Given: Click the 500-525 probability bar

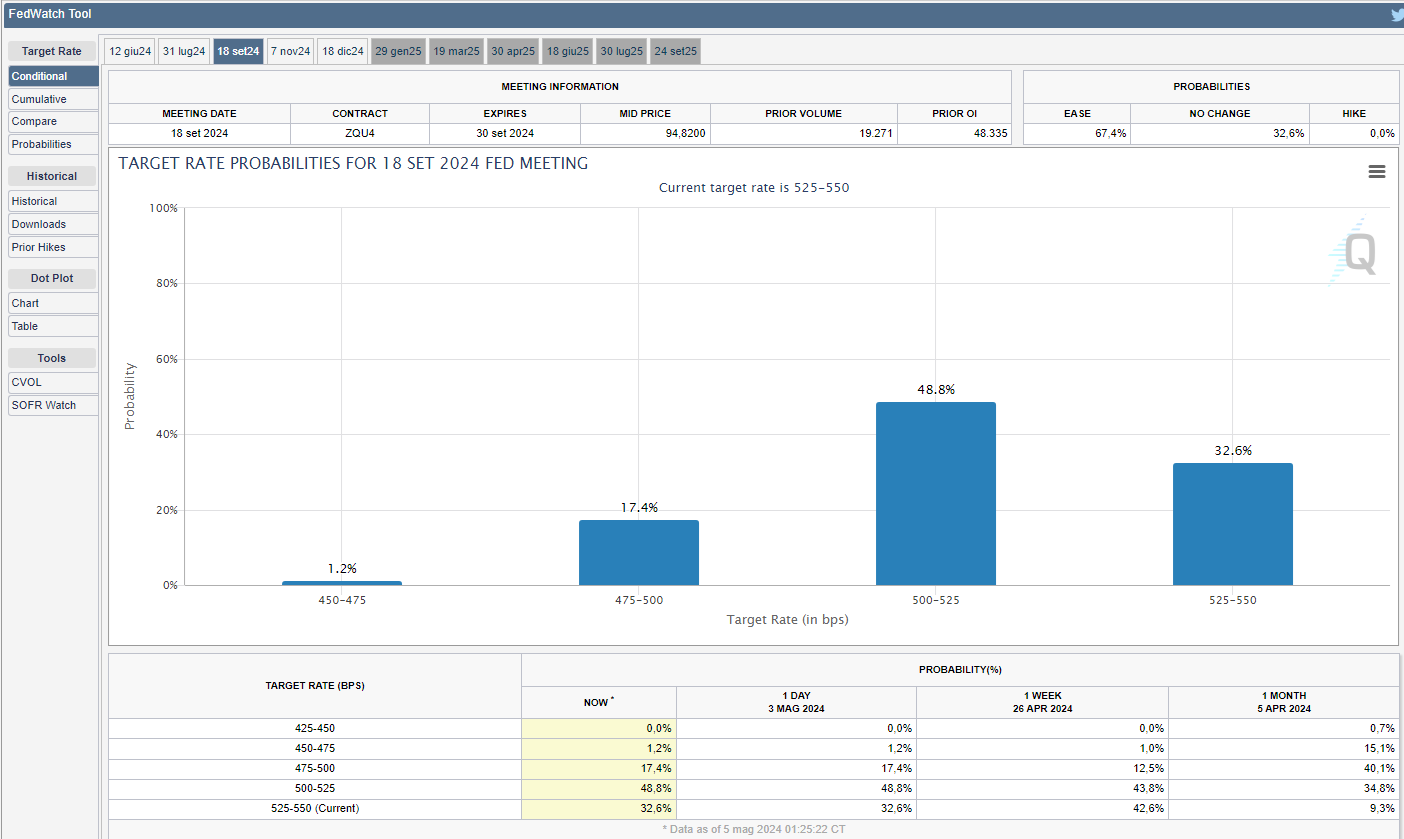Looking at the screenshot, I should pos(935,494).
